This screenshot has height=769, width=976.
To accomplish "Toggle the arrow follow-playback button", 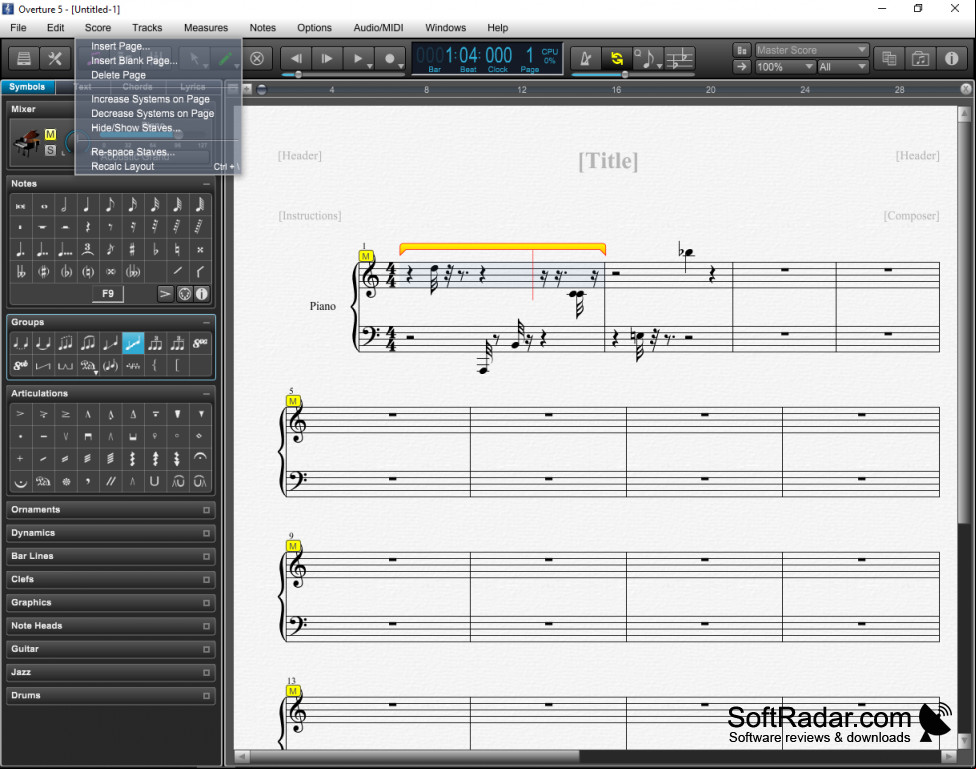I will [741, 67].
